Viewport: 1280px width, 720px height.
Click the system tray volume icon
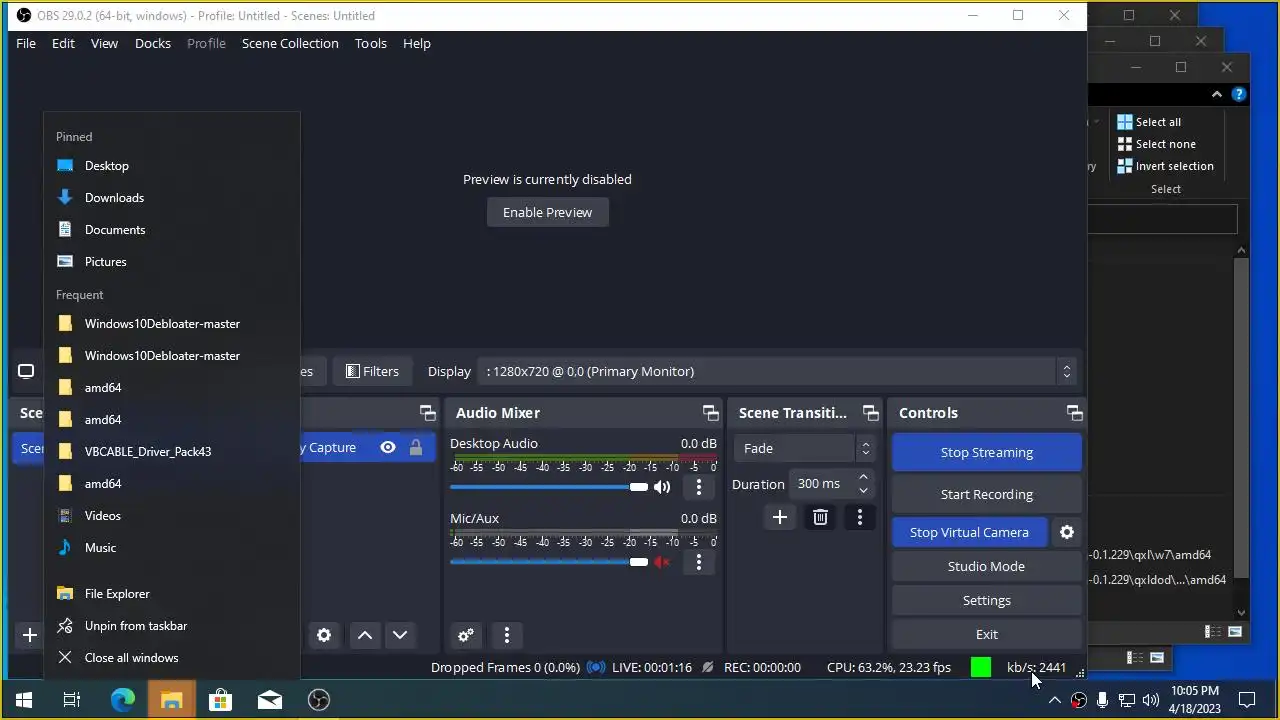(1151, 700)
